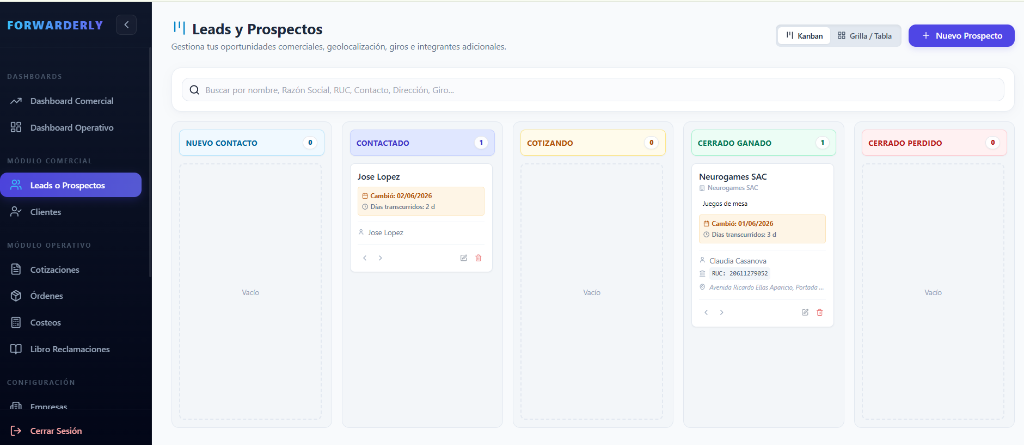
Task: Move Jose Lopez card to next stage
Action: [380, 258]
